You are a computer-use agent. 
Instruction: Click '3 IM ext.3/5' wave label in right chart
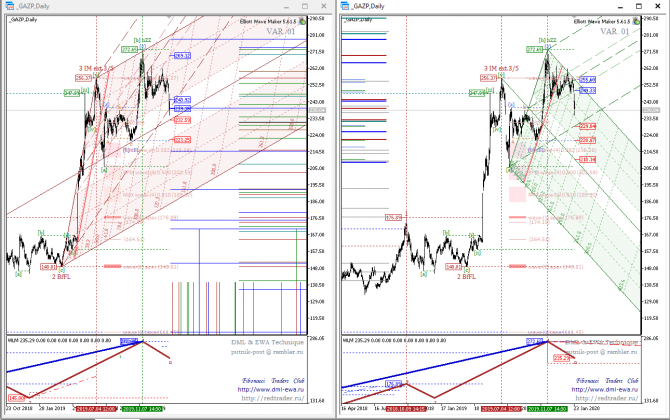[x=502, y=68]
